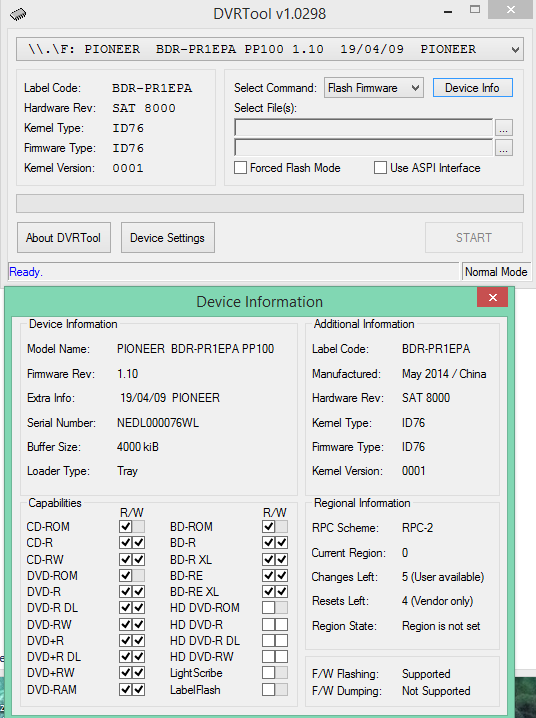Toggle DVD-RW write checkbox
This screenshot has width=536, height=718.
(139, 624)
